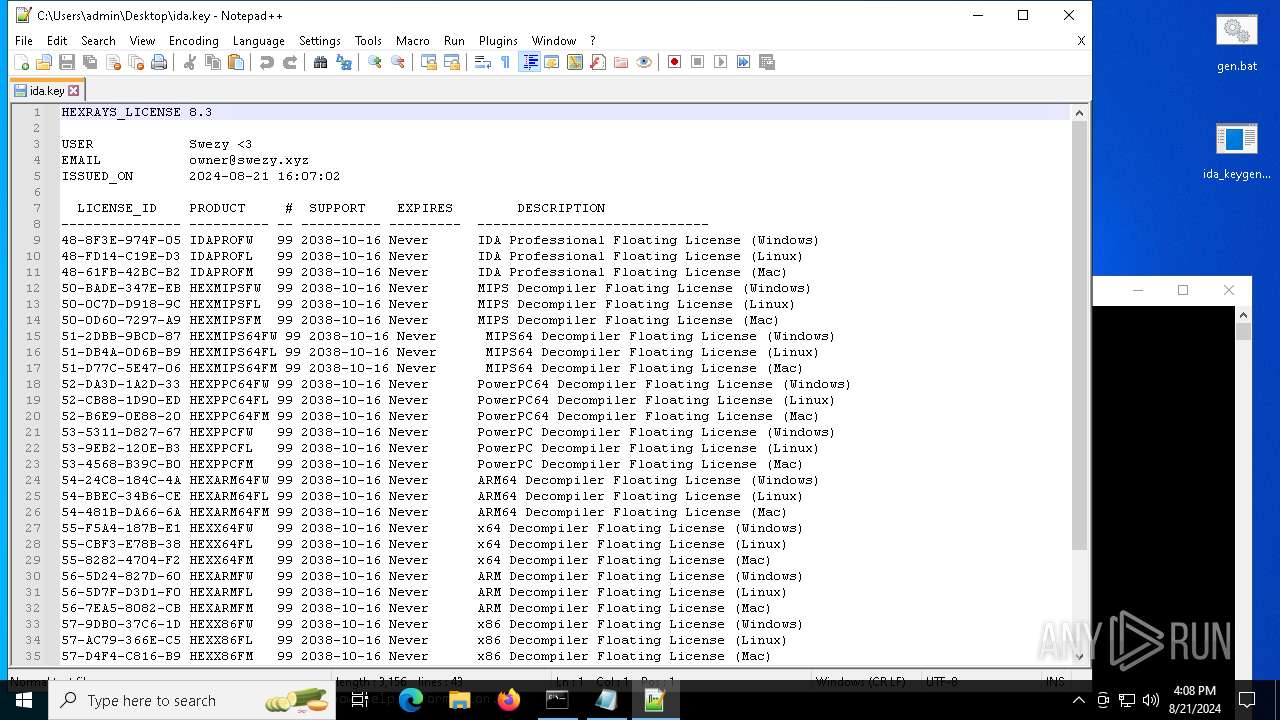Open the Edit menu
The image size is (1280, 720).
(x=57, y=41)
